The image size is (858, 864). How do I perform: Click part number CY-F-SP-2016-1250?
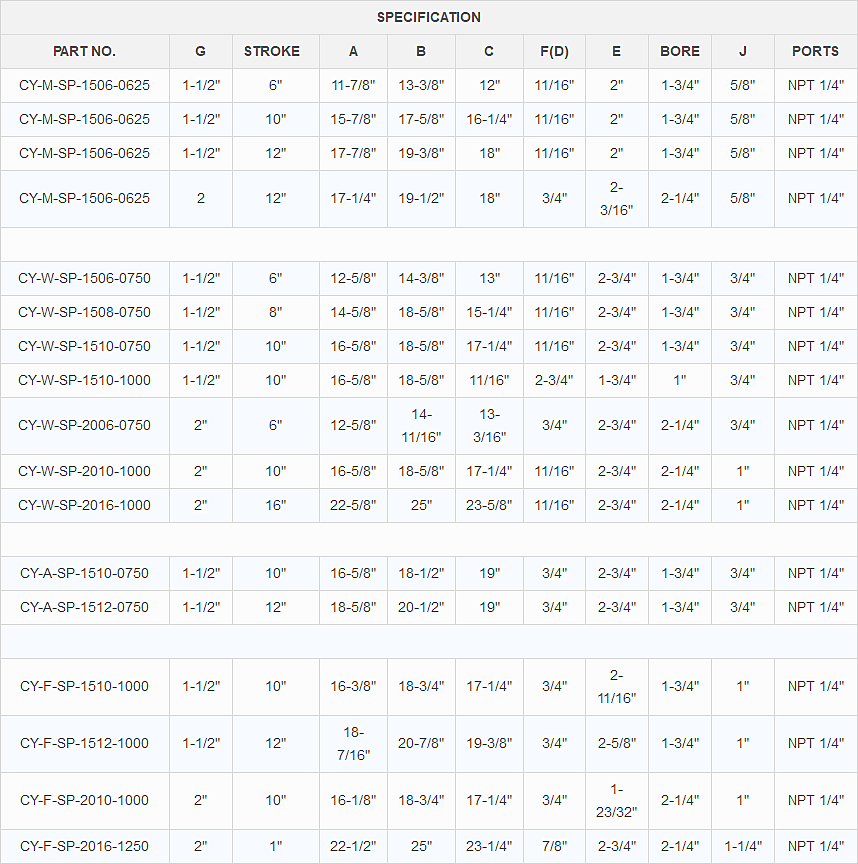pyautogui.click(x=84, y=846)
